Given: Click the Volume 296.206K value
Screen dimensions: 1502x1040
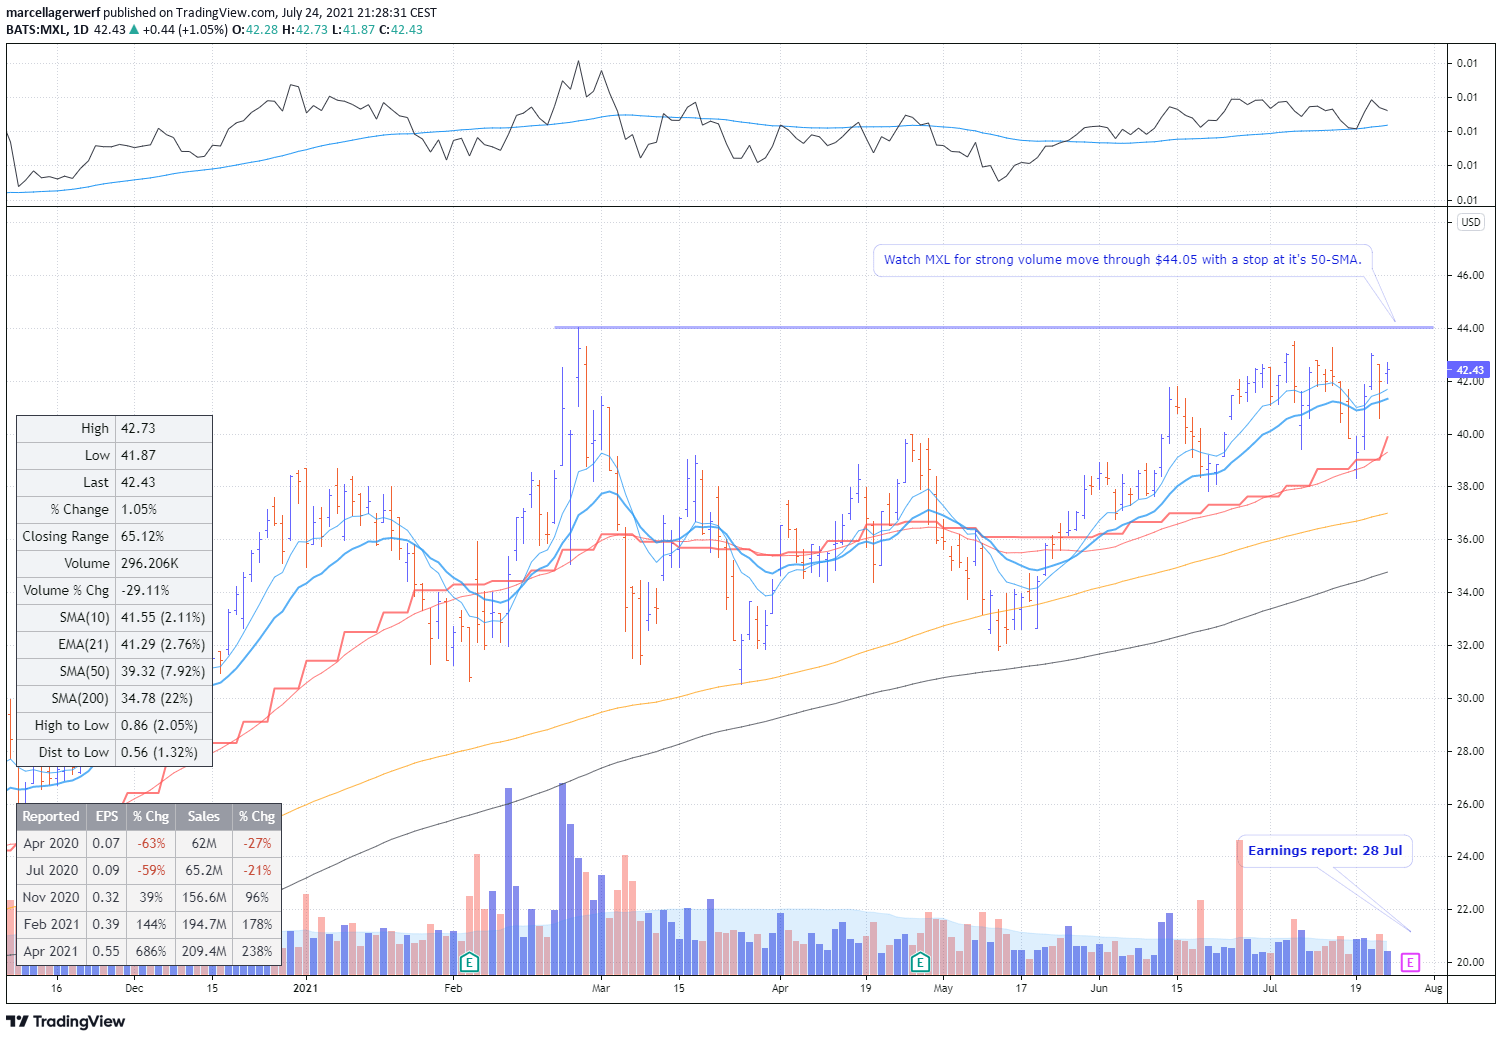Looking at the screenshot, I should tap(150, 563).
